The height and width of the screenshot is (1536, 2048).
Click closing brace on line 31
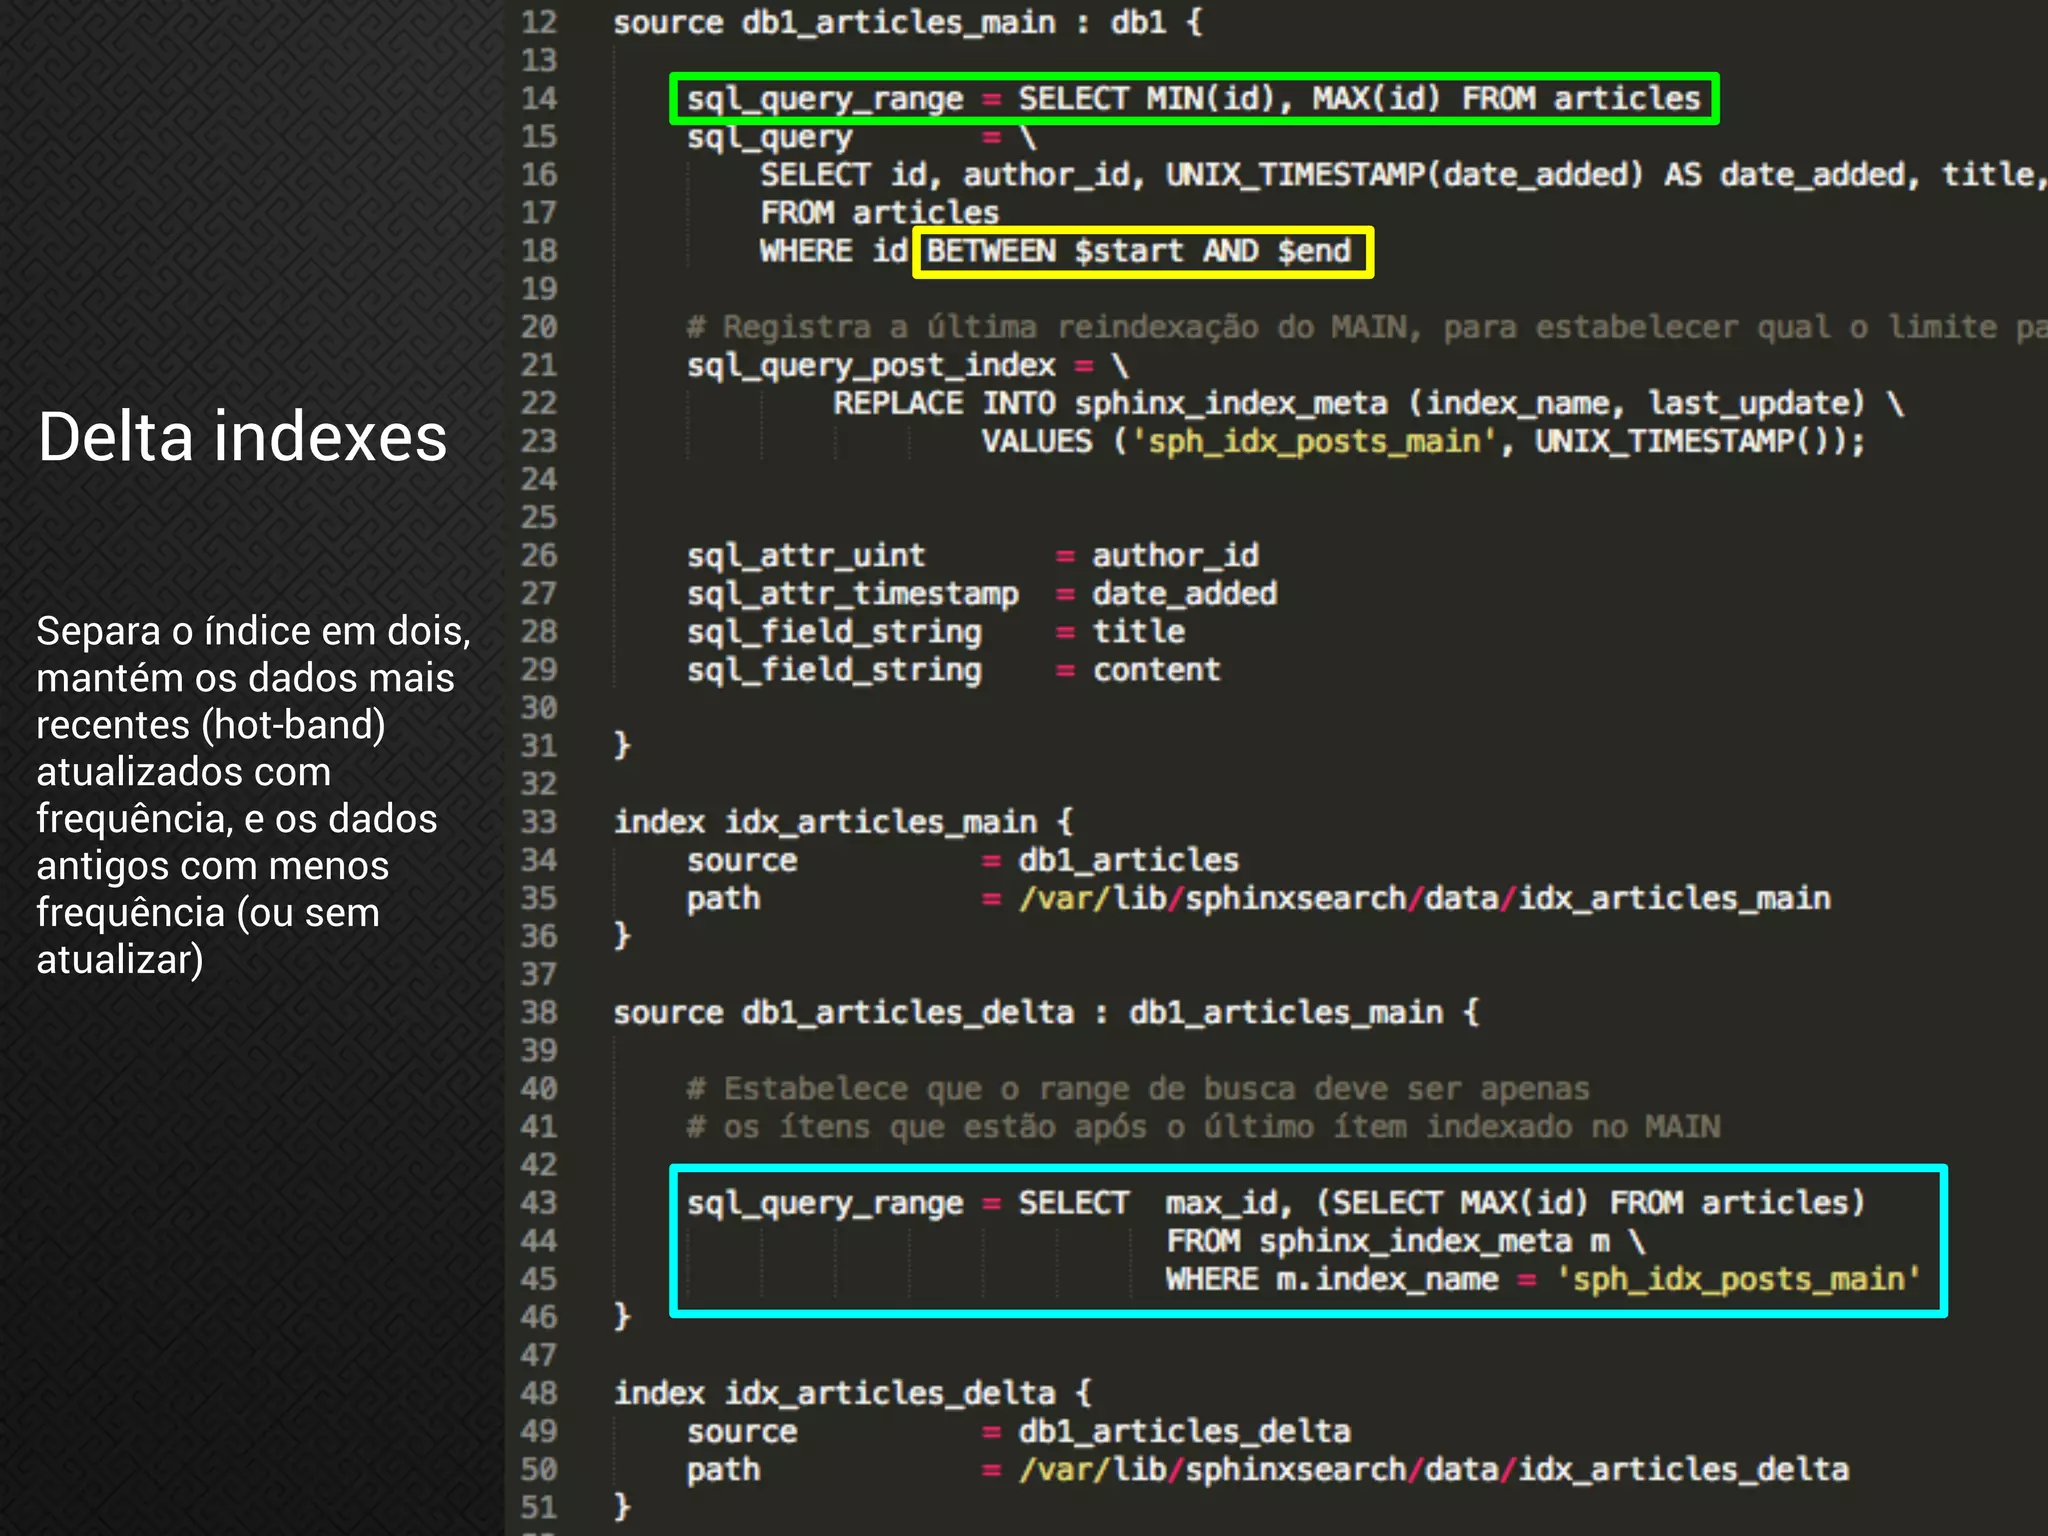pyautogui.click(x=622, y=745)
